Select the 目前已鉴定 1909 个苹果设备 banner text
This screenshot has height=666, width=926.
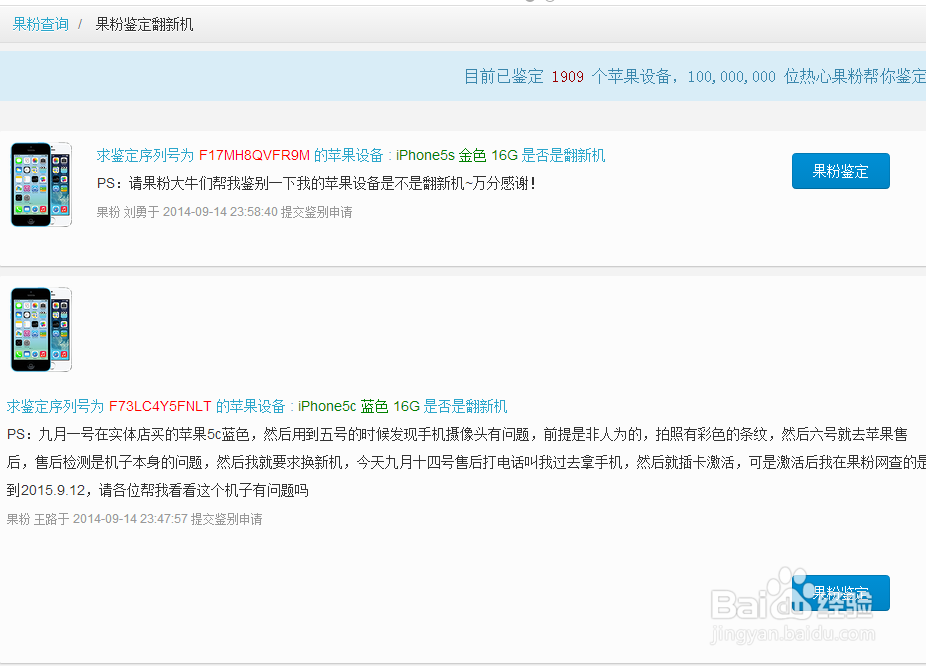click(568, 76)
